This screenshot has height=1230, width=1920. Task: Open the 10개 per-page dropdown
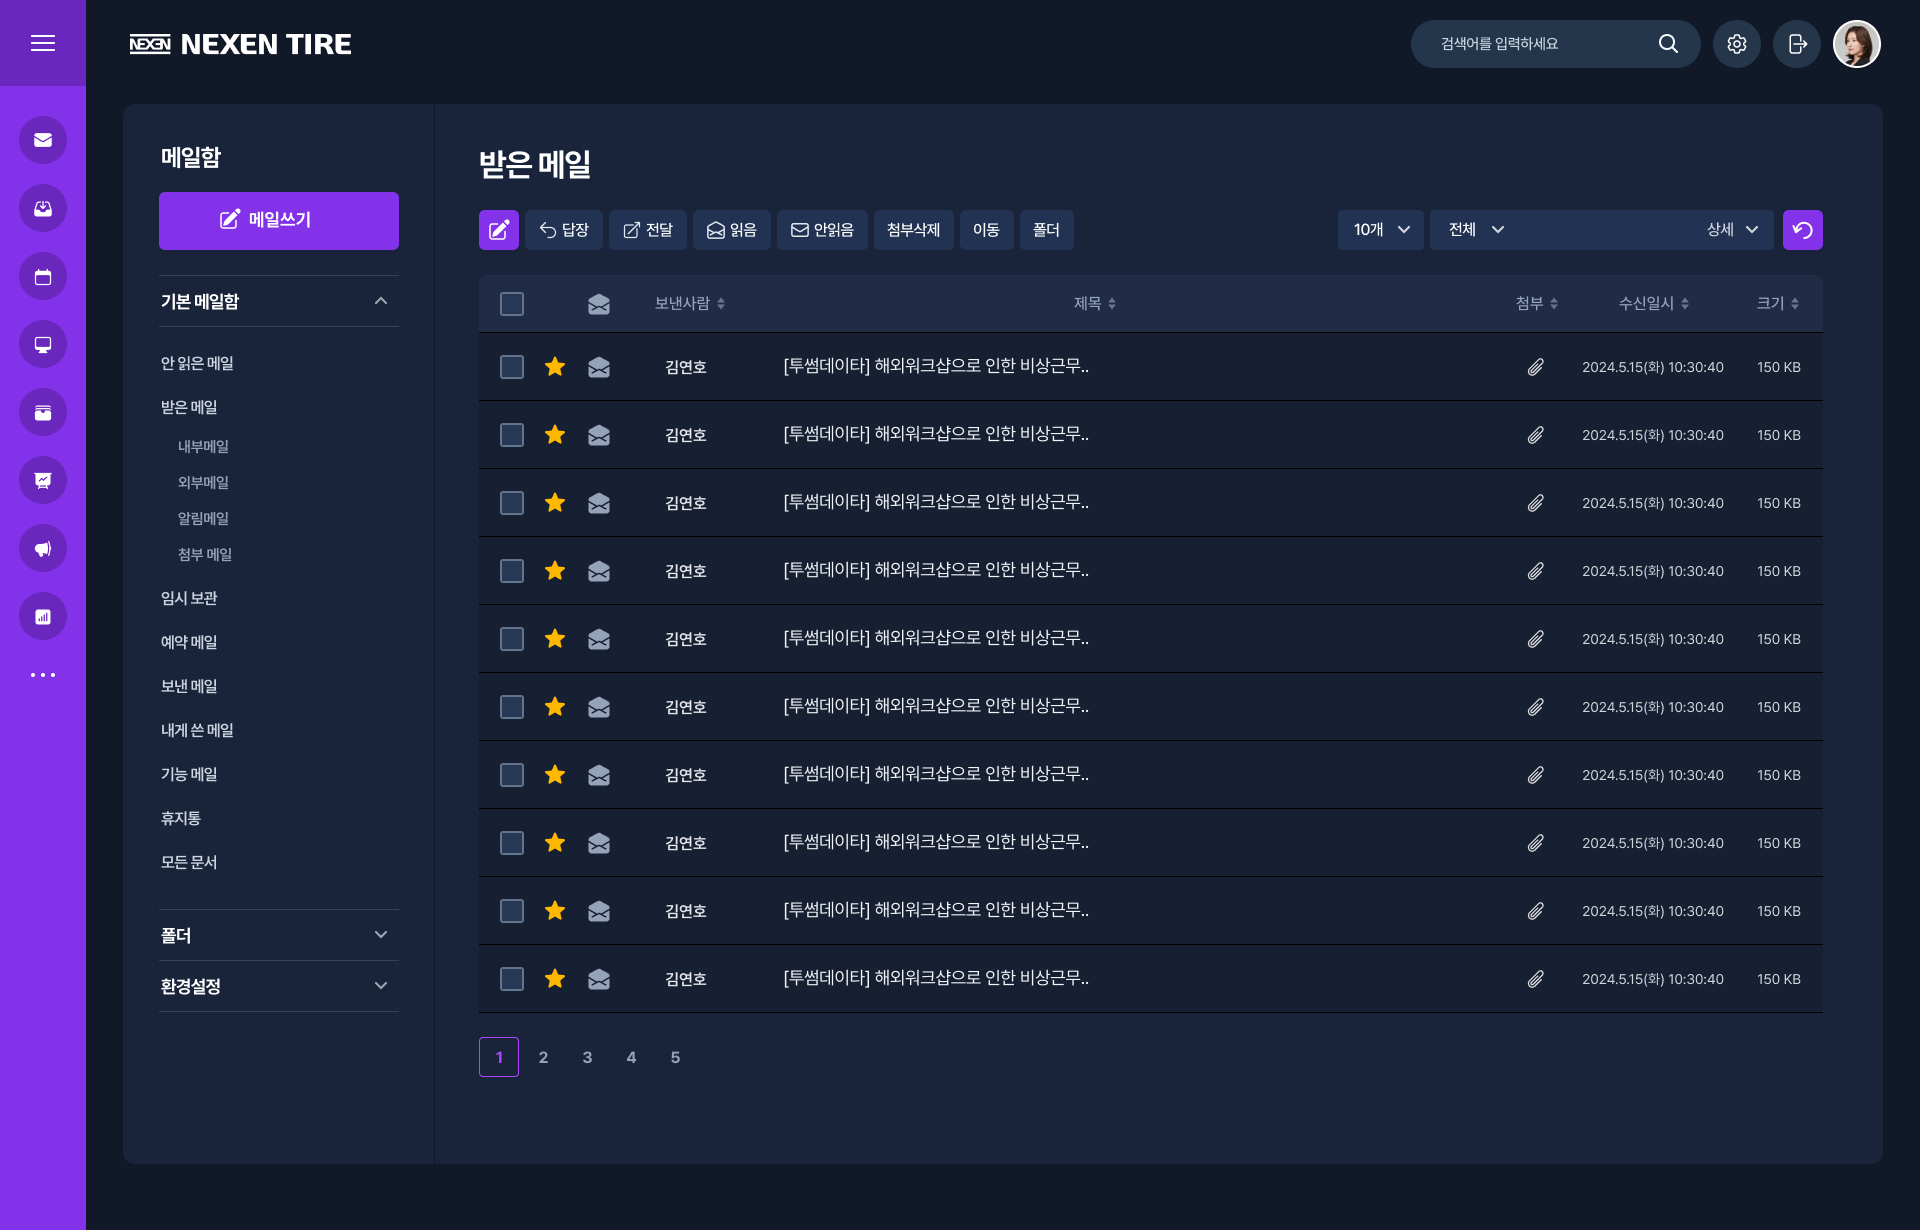tap(1380, 230)
